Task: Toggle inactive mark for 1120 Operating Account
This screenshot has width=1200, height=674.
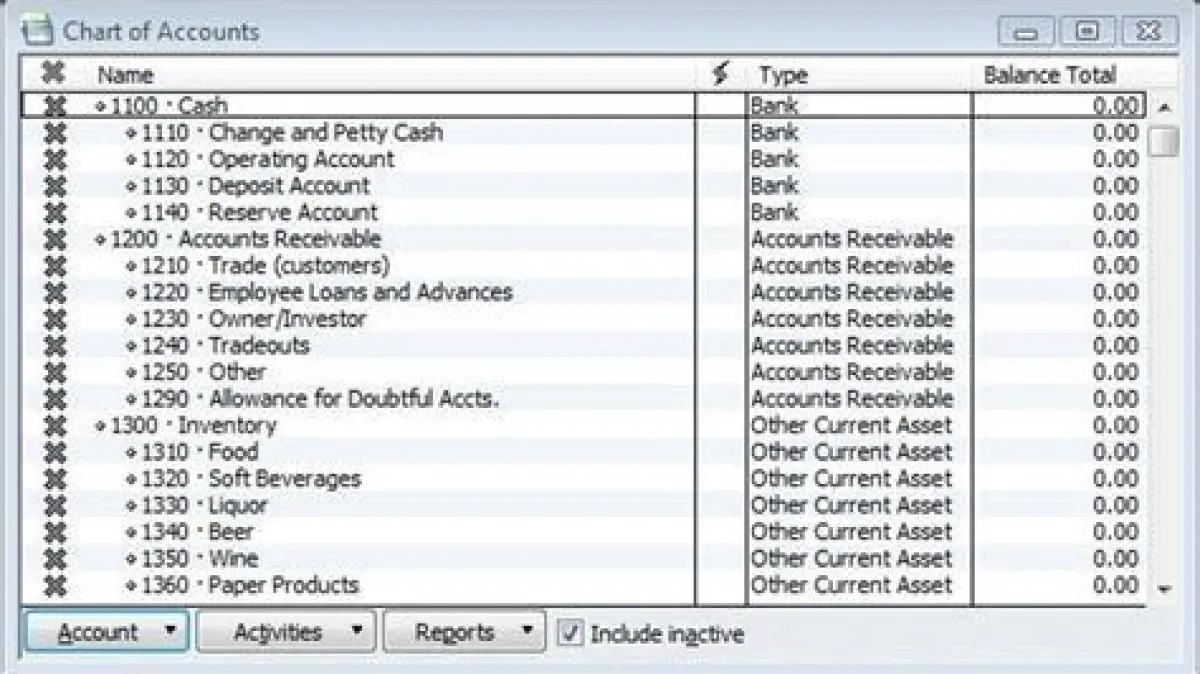Action: pos(55,159)
